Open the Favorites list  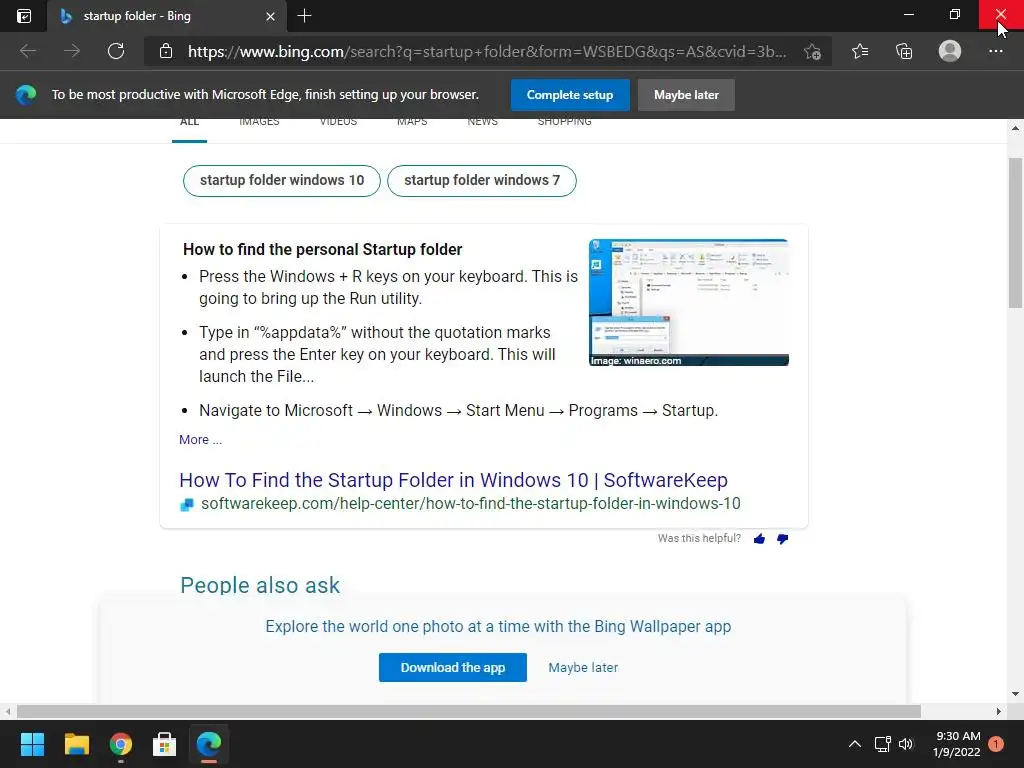tap(860, 51)
